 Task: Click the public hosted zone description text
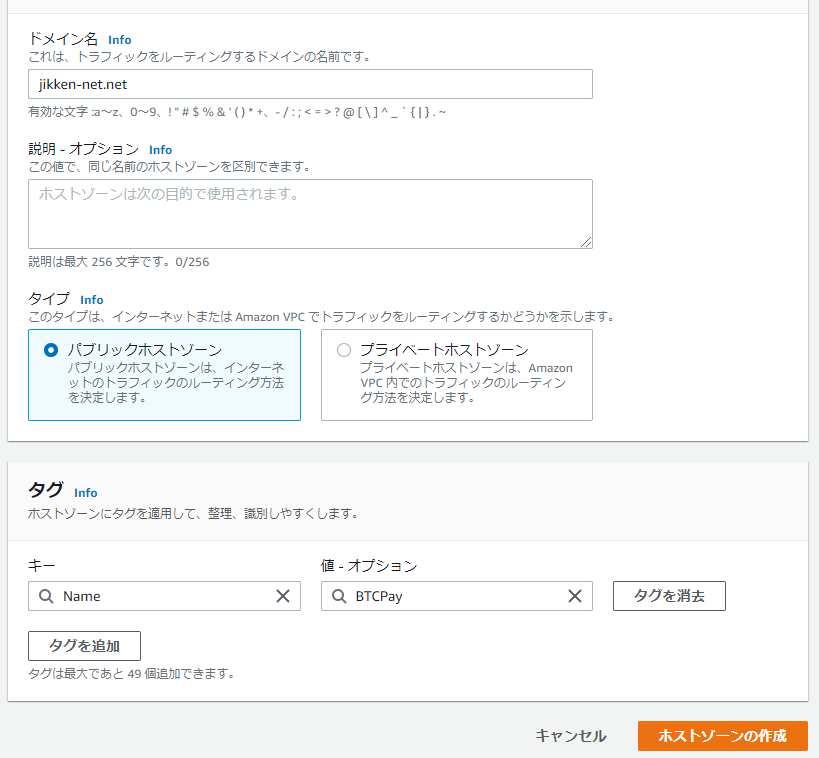[x=176, y=383]
